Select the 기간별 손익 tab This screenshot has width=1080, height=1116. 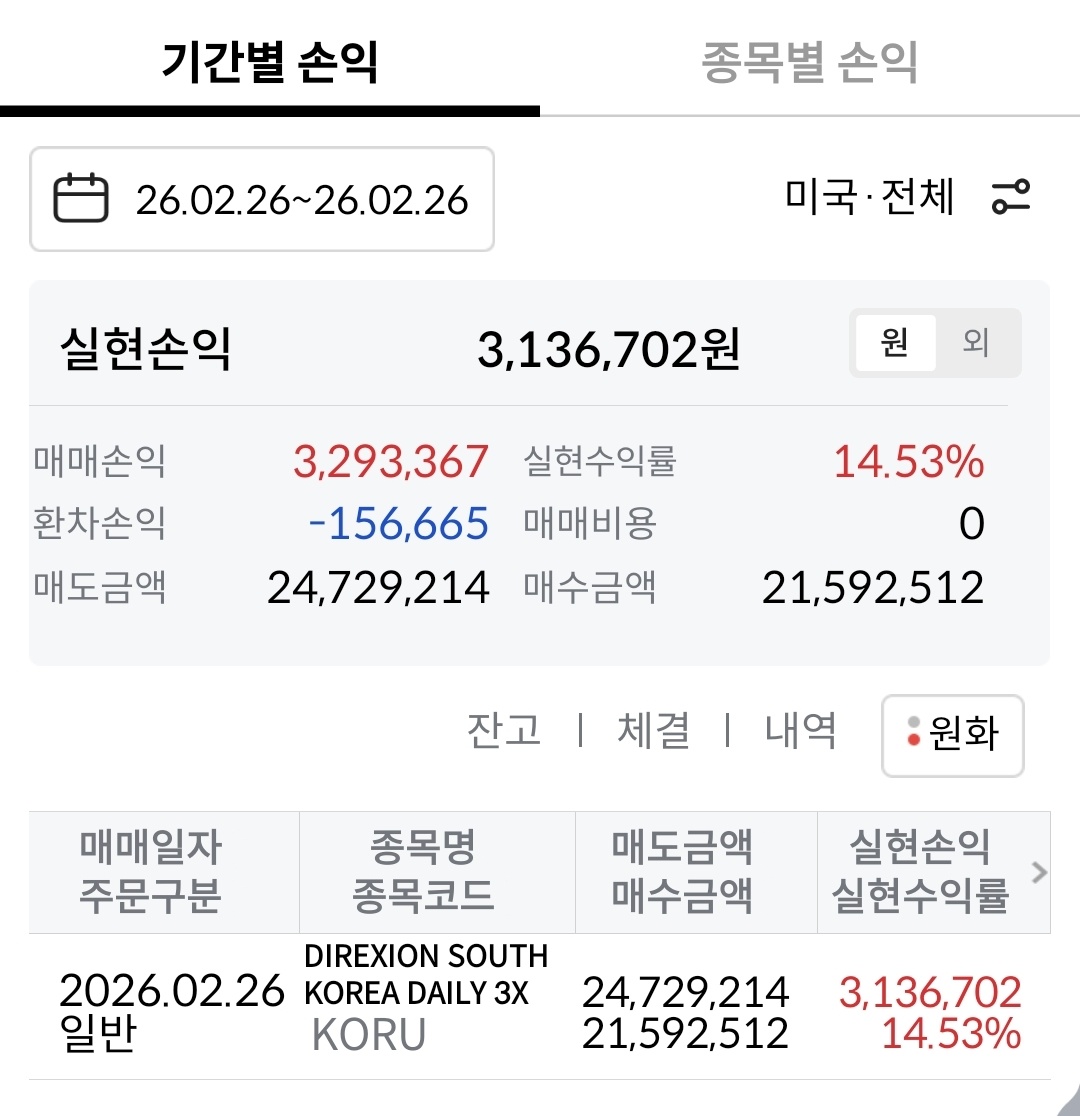click(270, 62)
